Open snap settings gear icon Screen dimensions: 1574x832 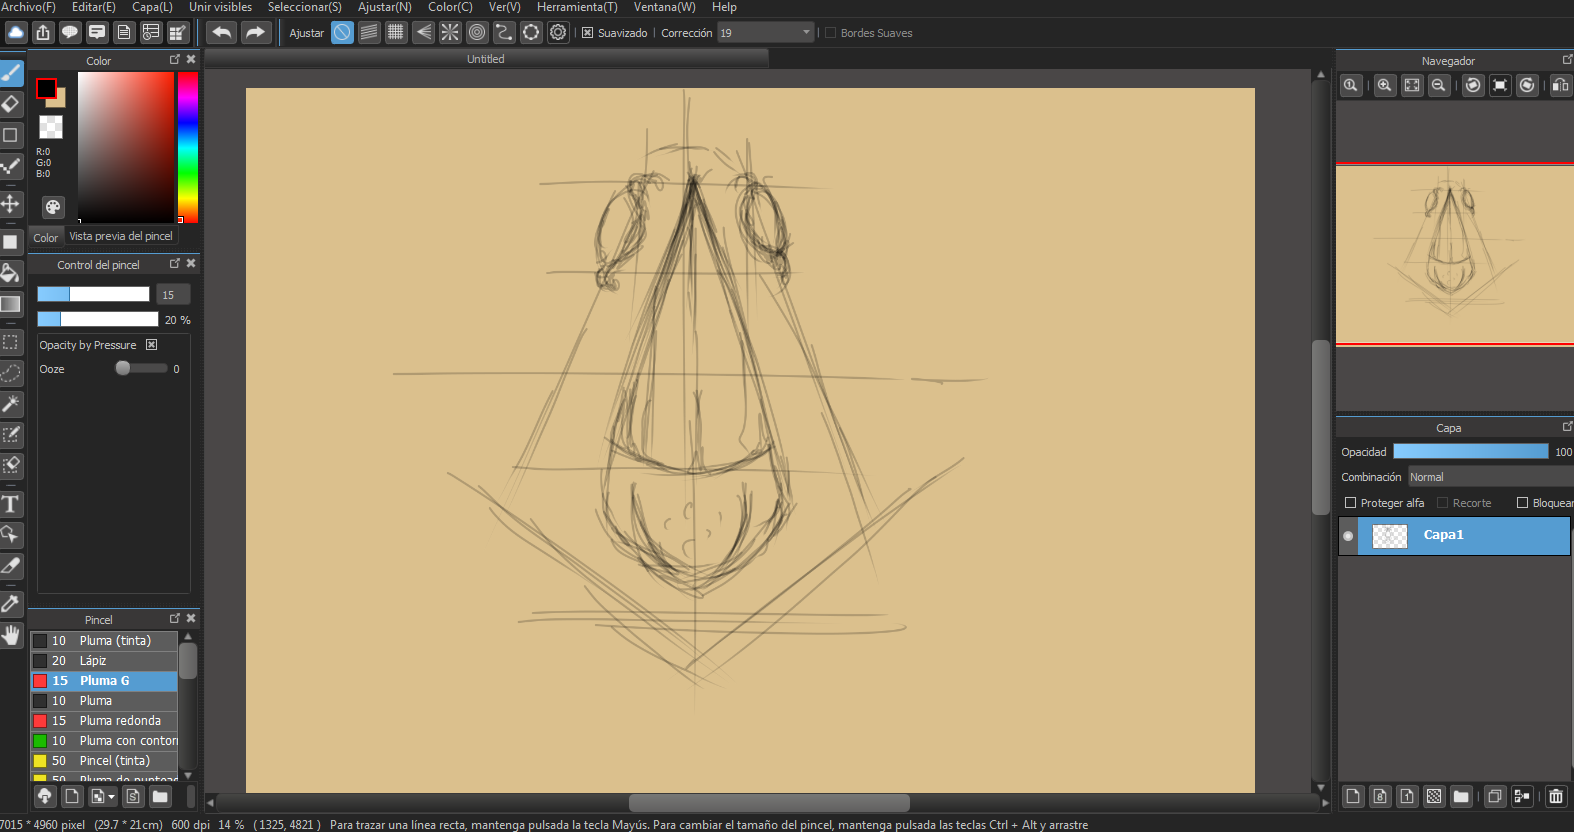pyautogui.click(x=559, y=33)
